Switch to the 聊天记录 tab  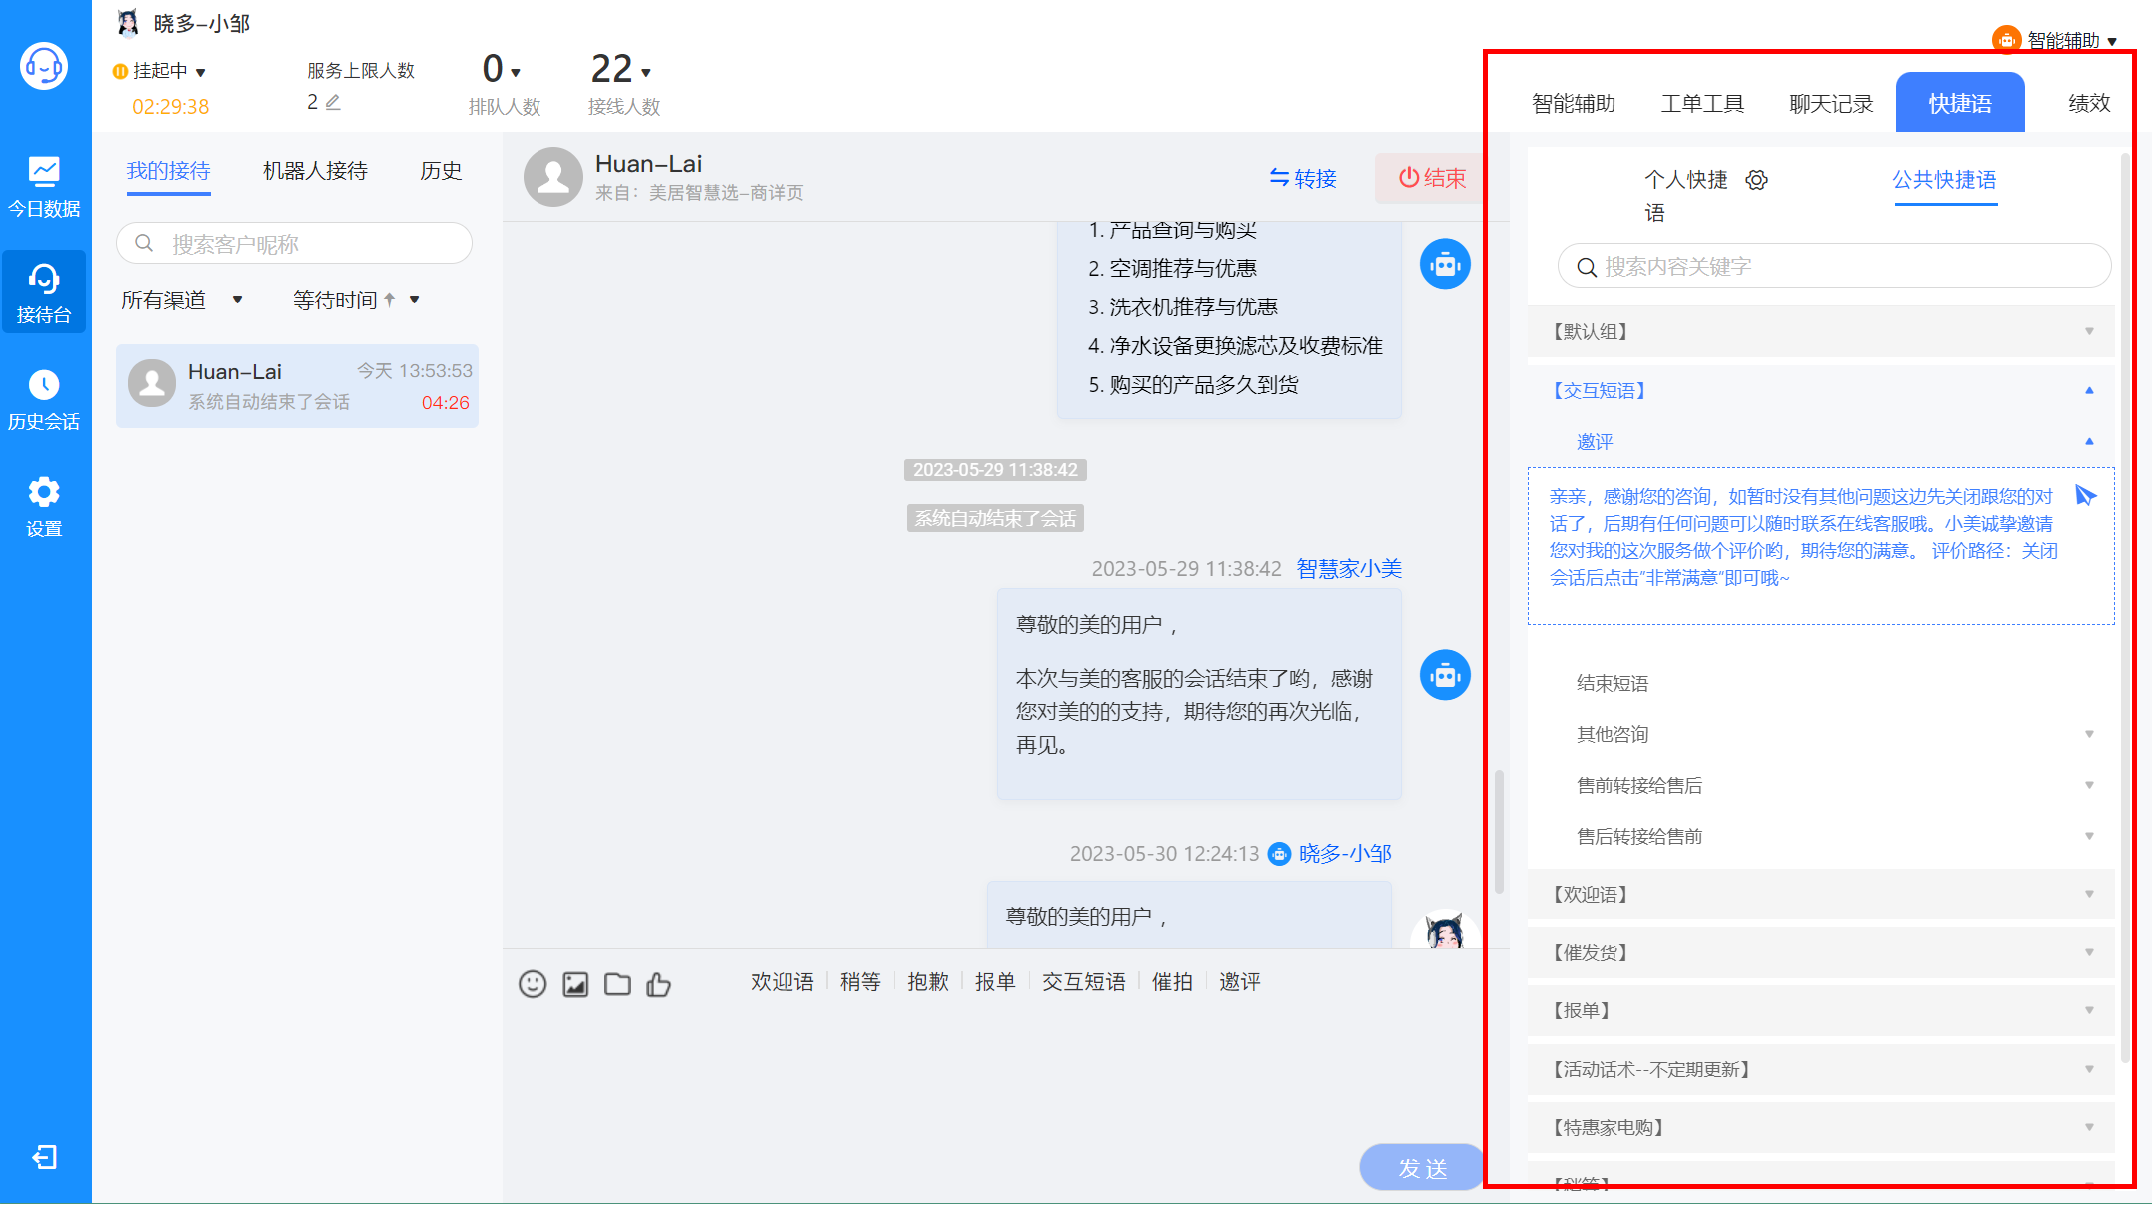coord(1831,103)
